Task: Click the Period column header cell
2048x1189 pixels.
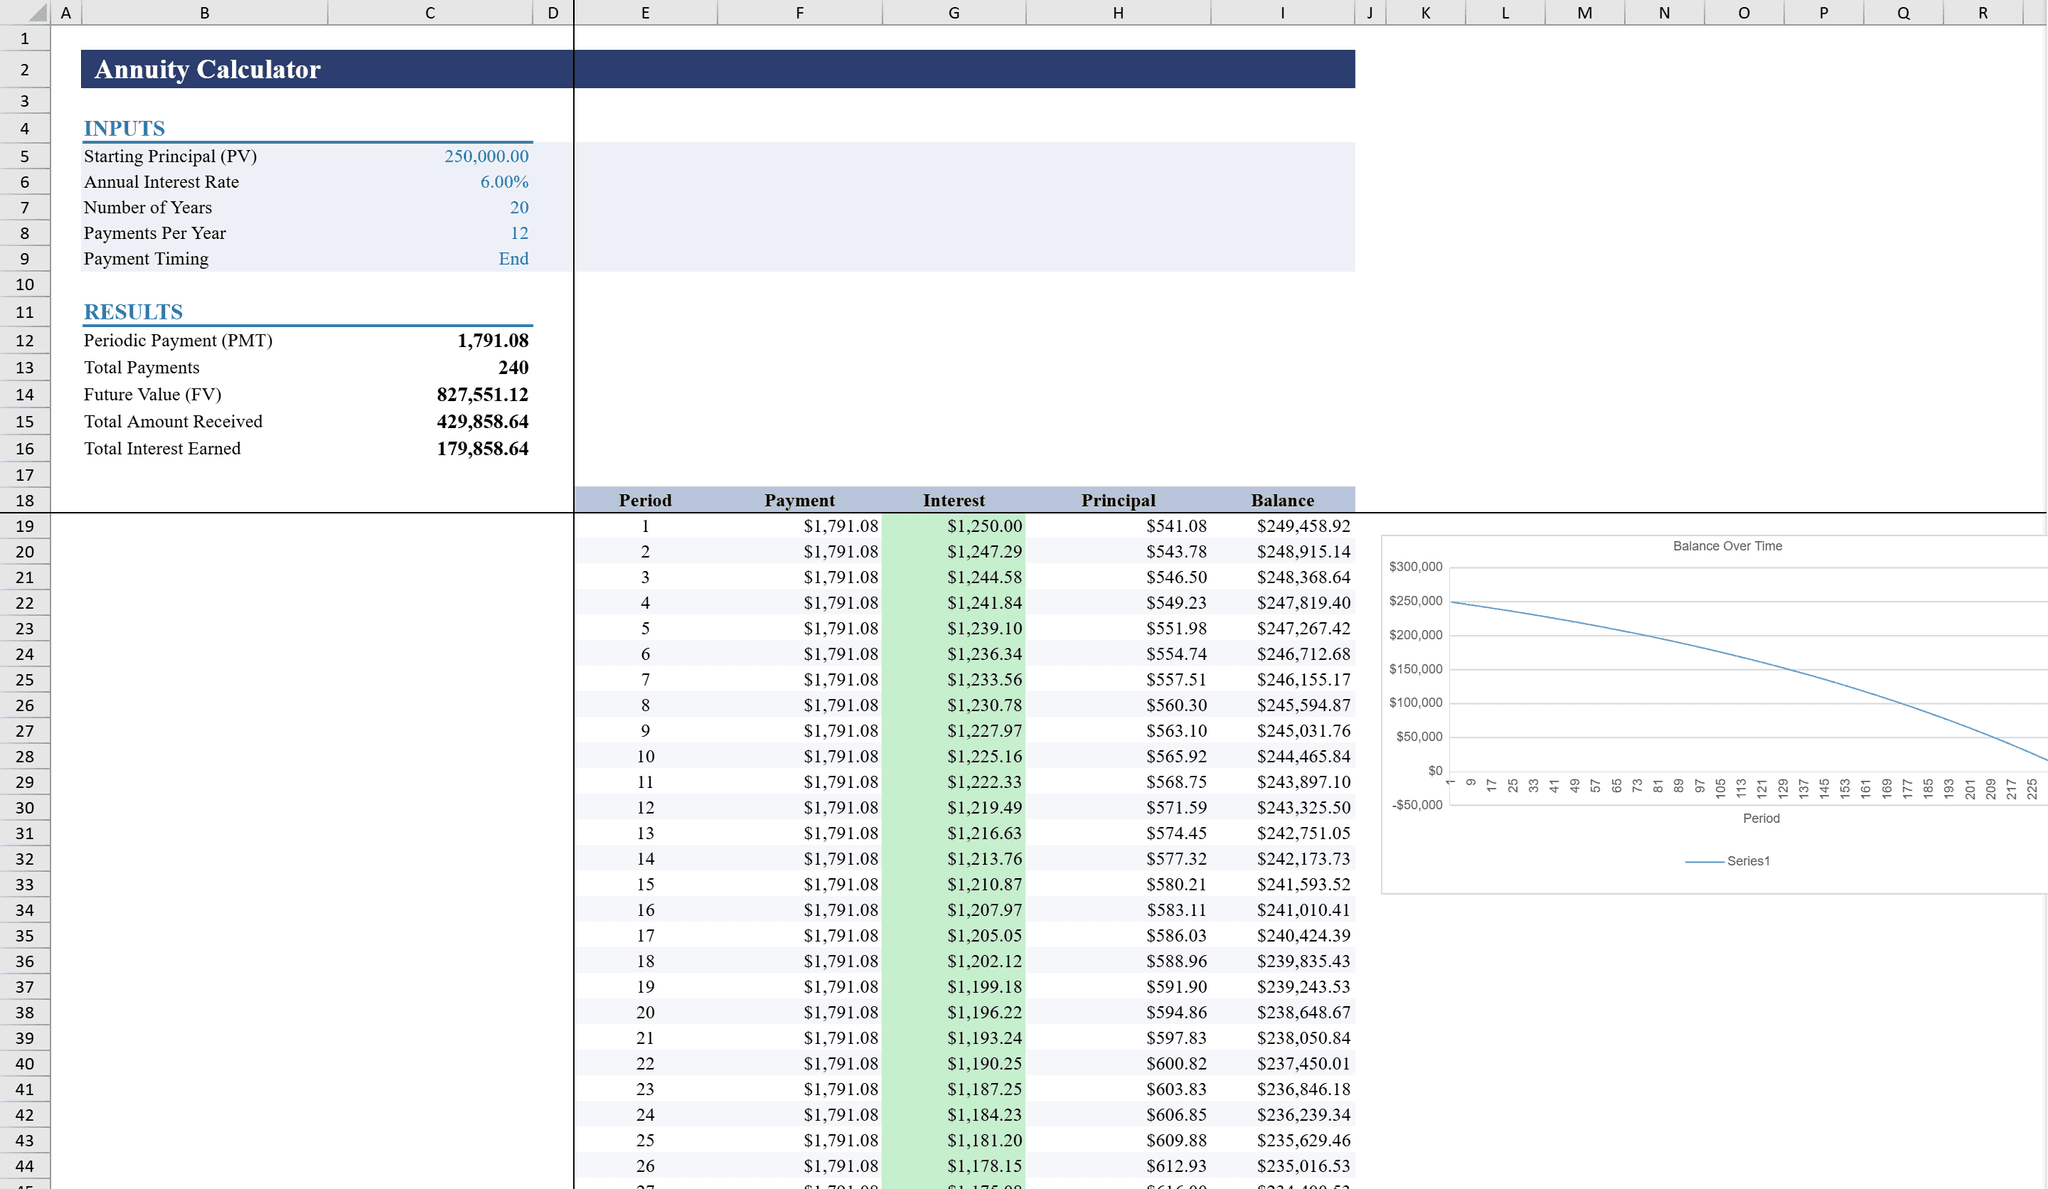Action: 645,500
